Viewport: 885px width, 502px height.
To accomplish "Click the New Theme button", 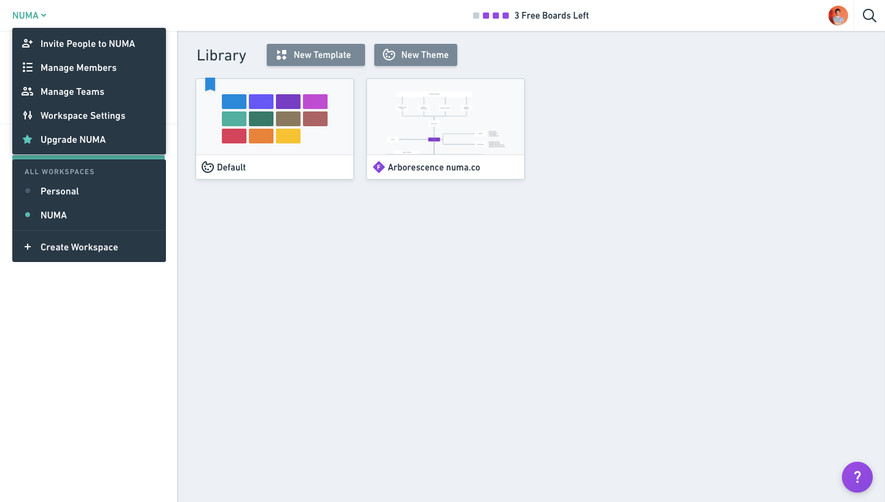I will [x=415, y=55].
